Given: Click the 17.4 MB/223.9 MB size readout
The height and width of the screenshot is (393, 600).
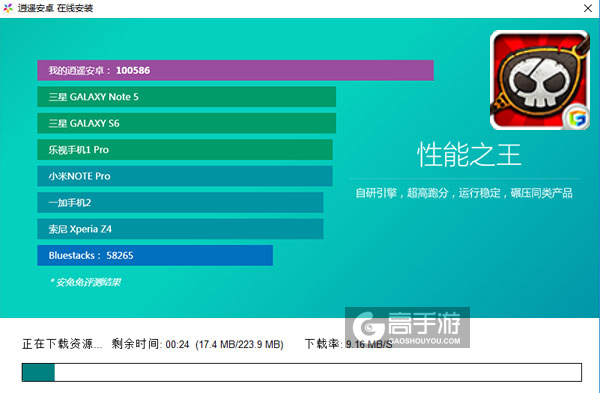Looking at the screenshot, I should [240, 344].
